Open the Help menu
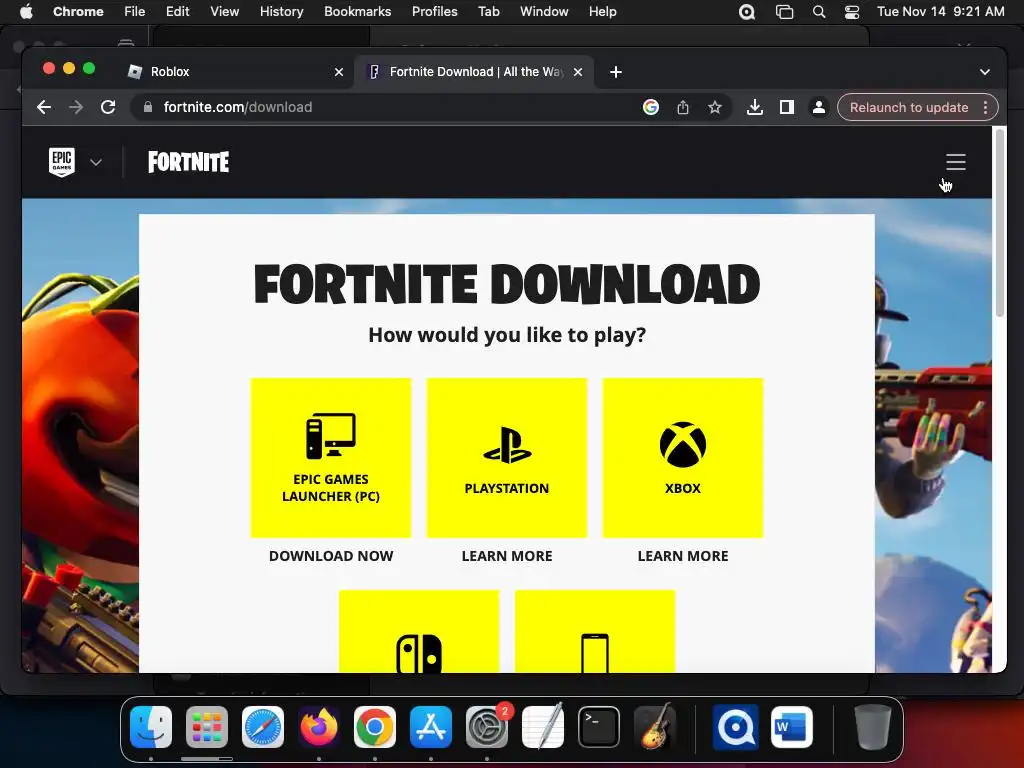Image resolution: width=1024 pixels, height=768 pixels. pyautogui.click(x=602, y=11)
